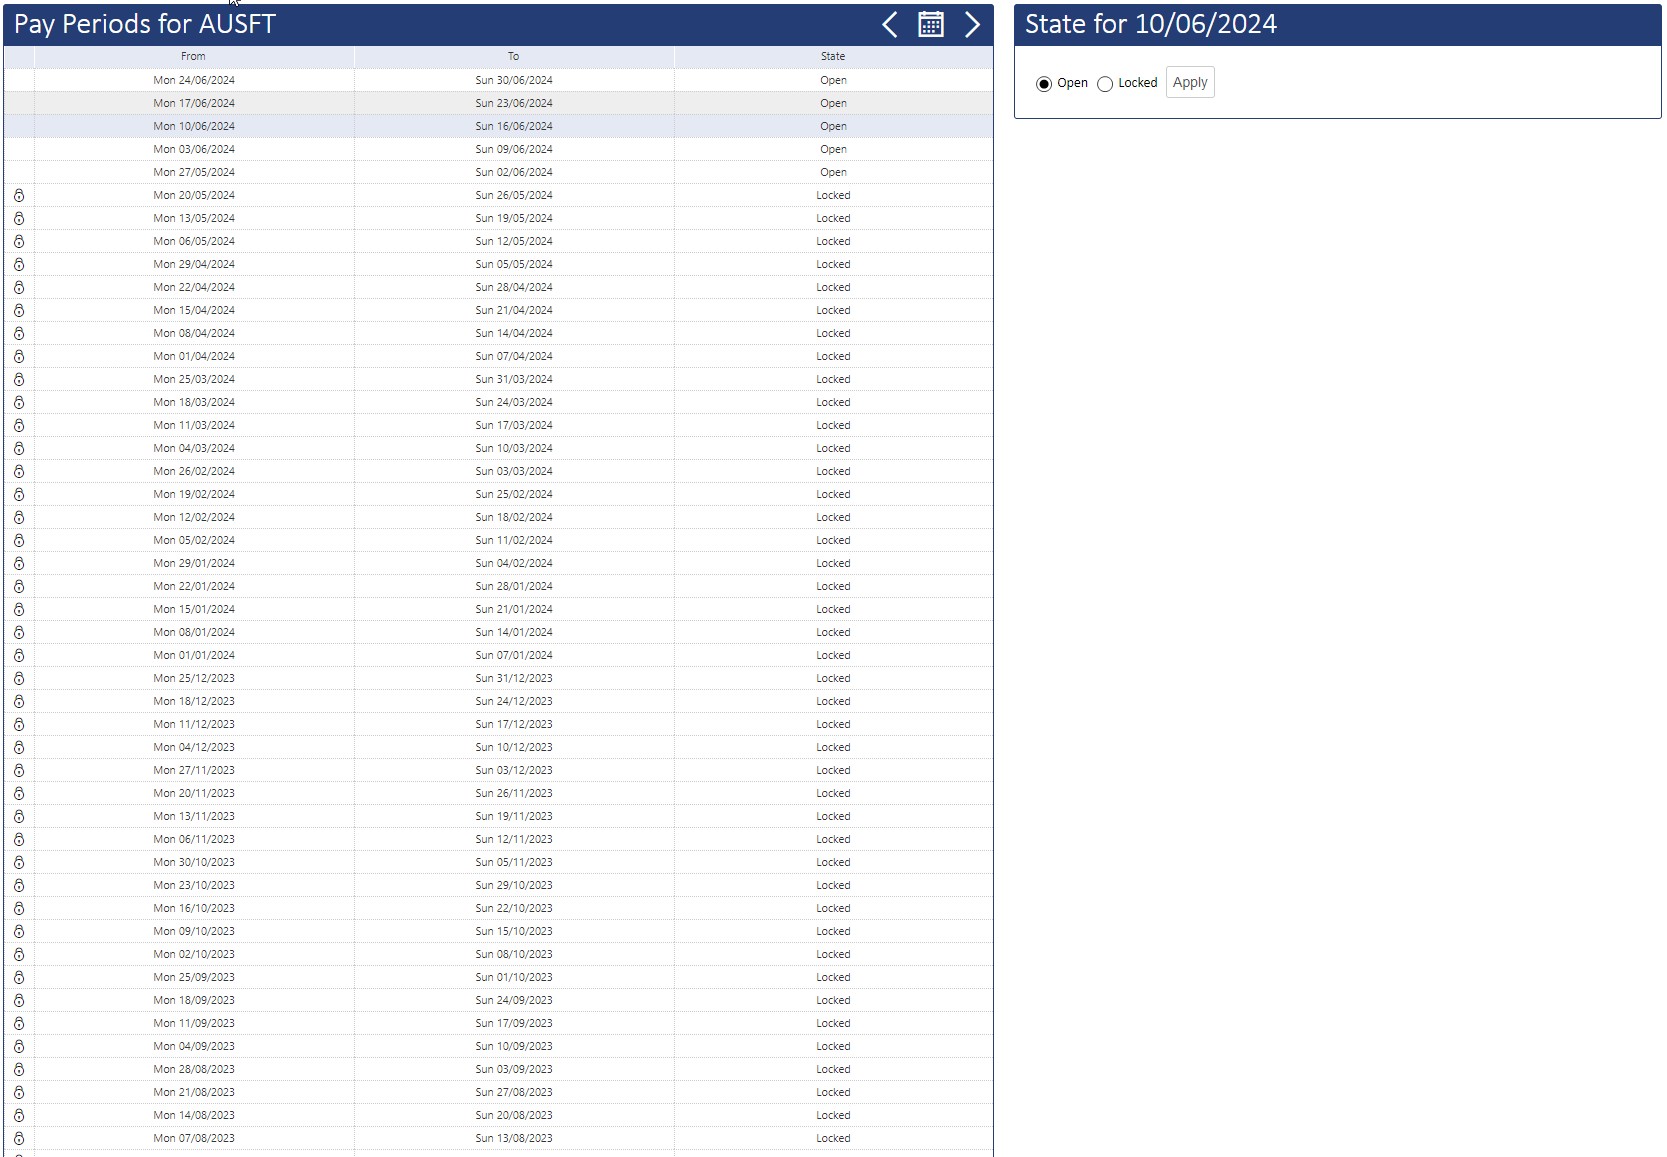1667x1157 pixels.
Task: Click lock icon for Mon 25/12/2023 row
Action: point(19,679)
